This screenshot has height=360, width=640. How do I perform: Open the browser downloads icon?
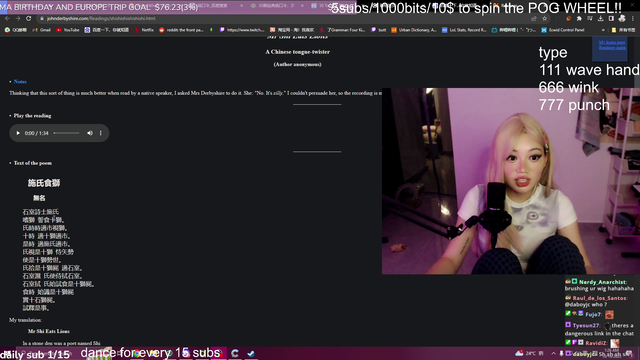pyautogui.click(x=600, y=18)
